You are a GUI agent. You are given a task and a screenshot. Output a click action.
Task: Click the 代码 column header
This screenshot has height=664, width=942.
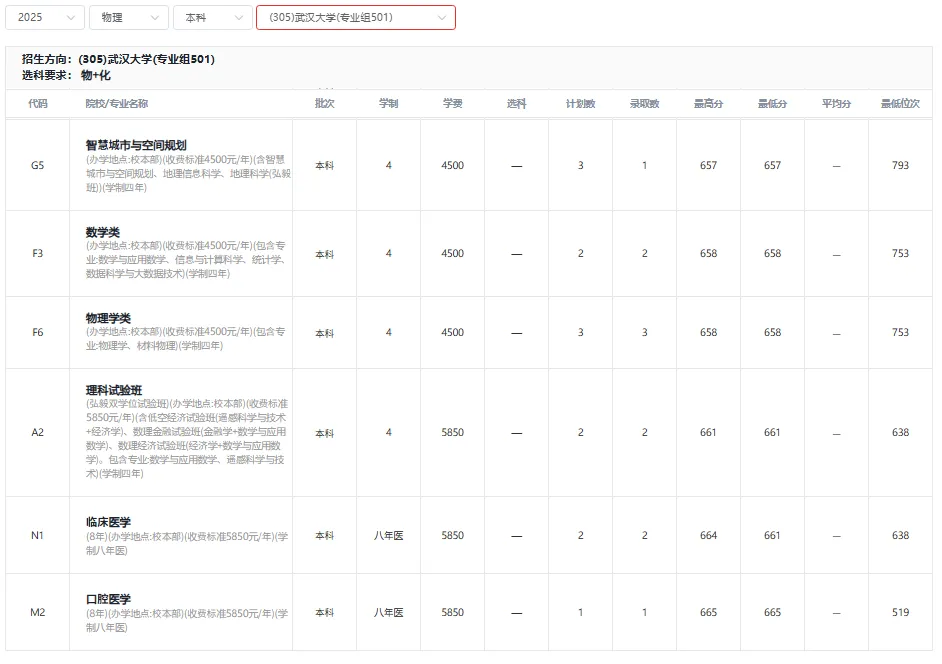(37, 103)
